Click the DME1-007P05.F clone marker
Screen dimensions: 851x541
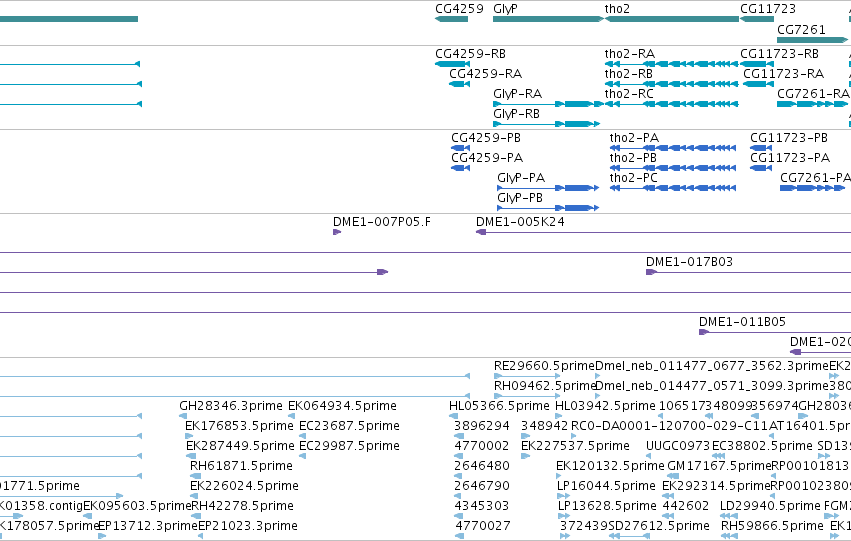pyautogui.click(x=337, y=232)
